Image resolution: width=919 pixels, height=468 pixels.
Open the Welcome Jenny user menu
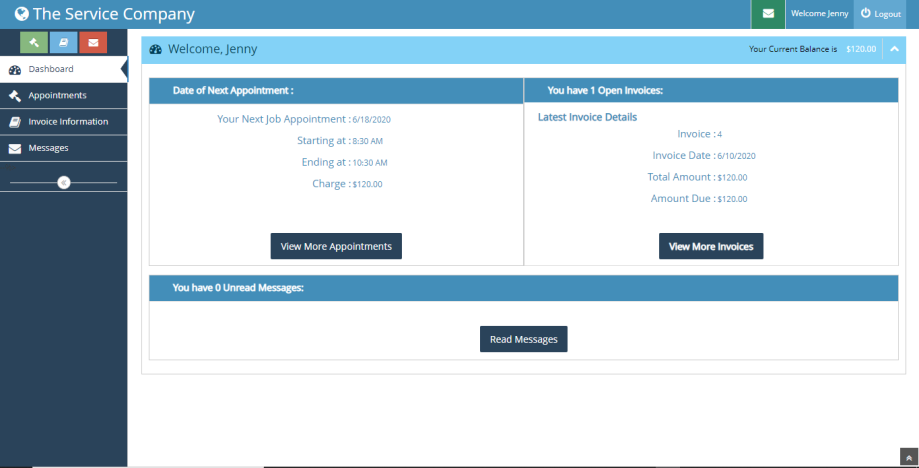(818, 14)
